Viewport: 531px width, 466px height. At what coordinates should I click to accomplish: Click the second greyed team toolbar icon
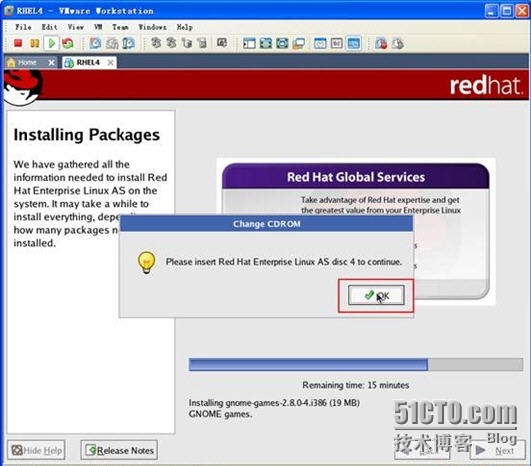tap(171, 43)
